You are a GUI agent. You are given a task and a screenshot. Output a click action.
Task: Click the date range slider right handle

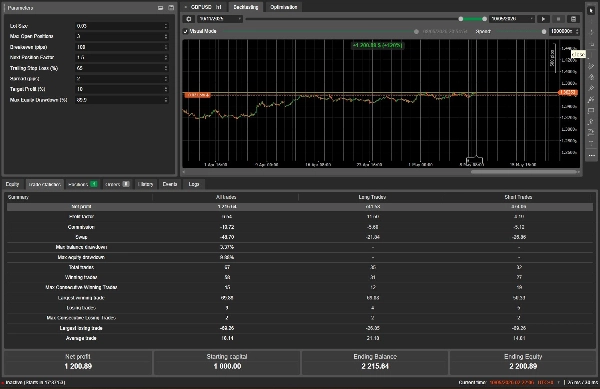pyautogui.click(x=484, y=19)
